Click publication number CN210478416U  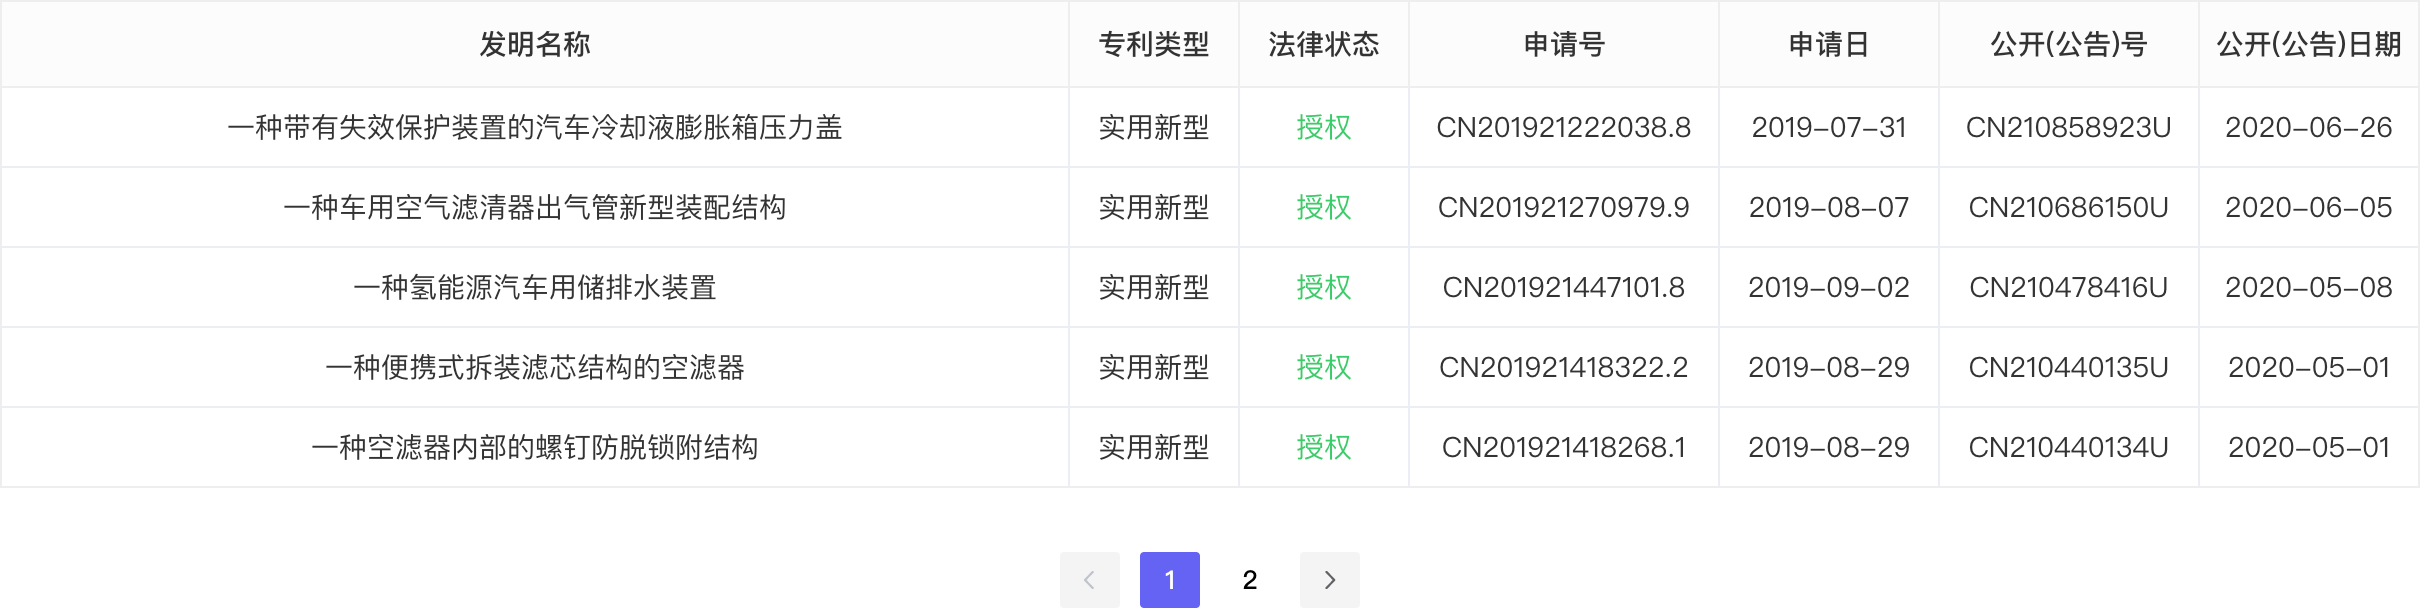[2068, 287]
